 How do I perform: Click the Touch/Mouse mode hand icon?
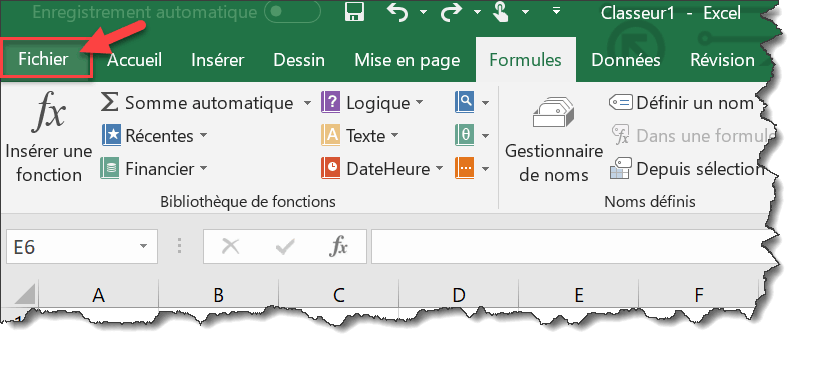[501, 13]
